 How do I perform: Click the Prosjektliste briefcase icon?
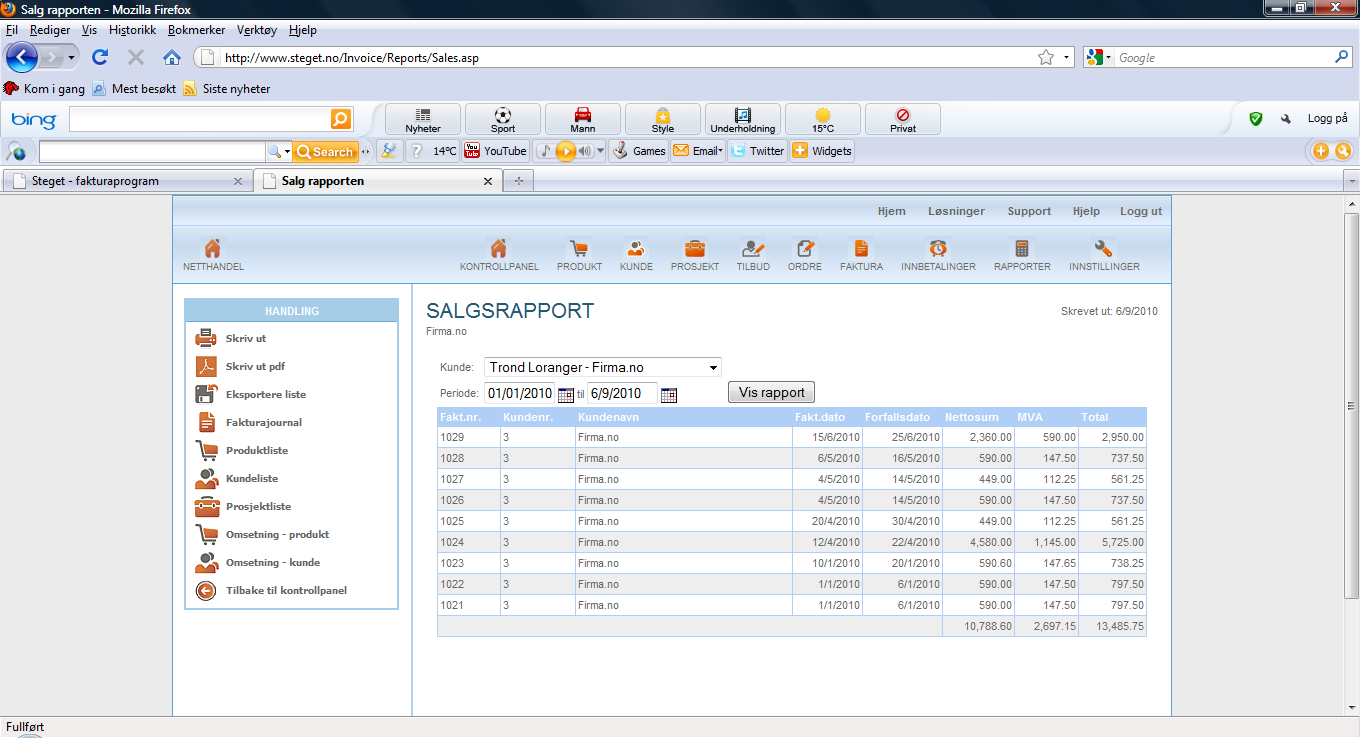pyautogui.click(x=206, y=506)
